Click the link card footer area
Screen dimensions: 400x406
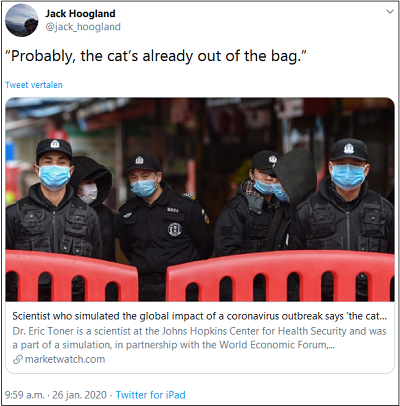200,338
